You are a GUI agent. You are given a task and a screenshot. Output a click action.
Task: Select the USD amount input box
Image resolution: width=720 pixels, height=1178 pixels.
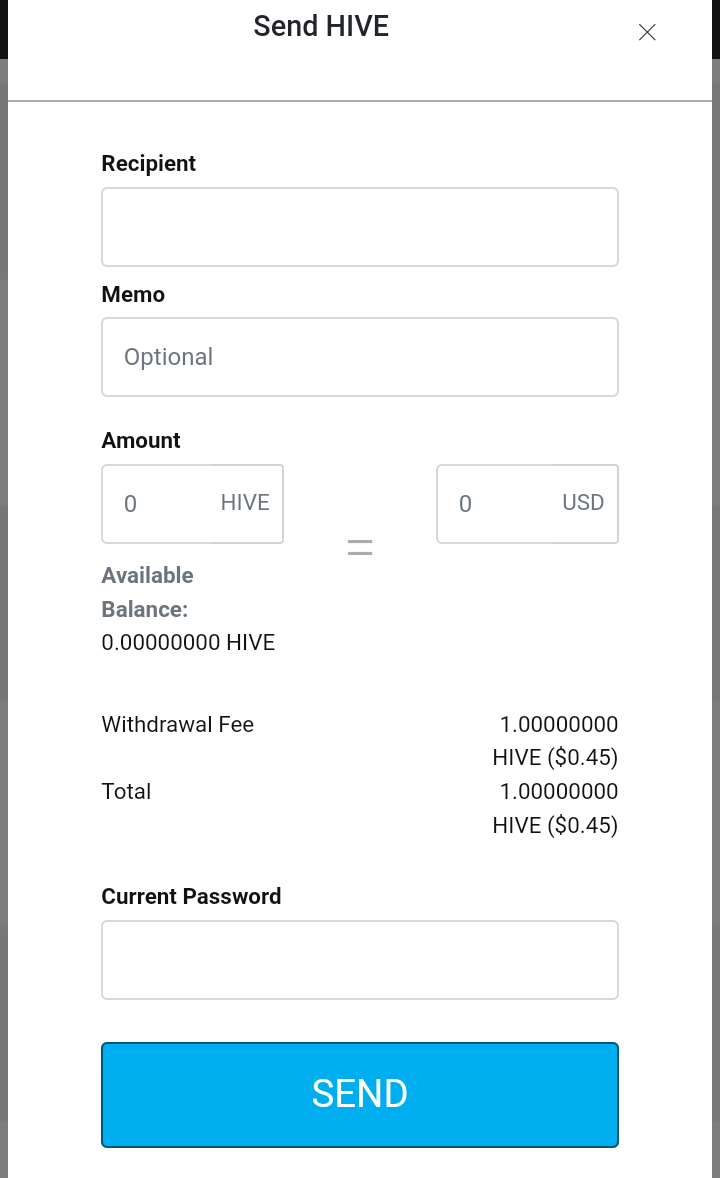click(528, 503)
